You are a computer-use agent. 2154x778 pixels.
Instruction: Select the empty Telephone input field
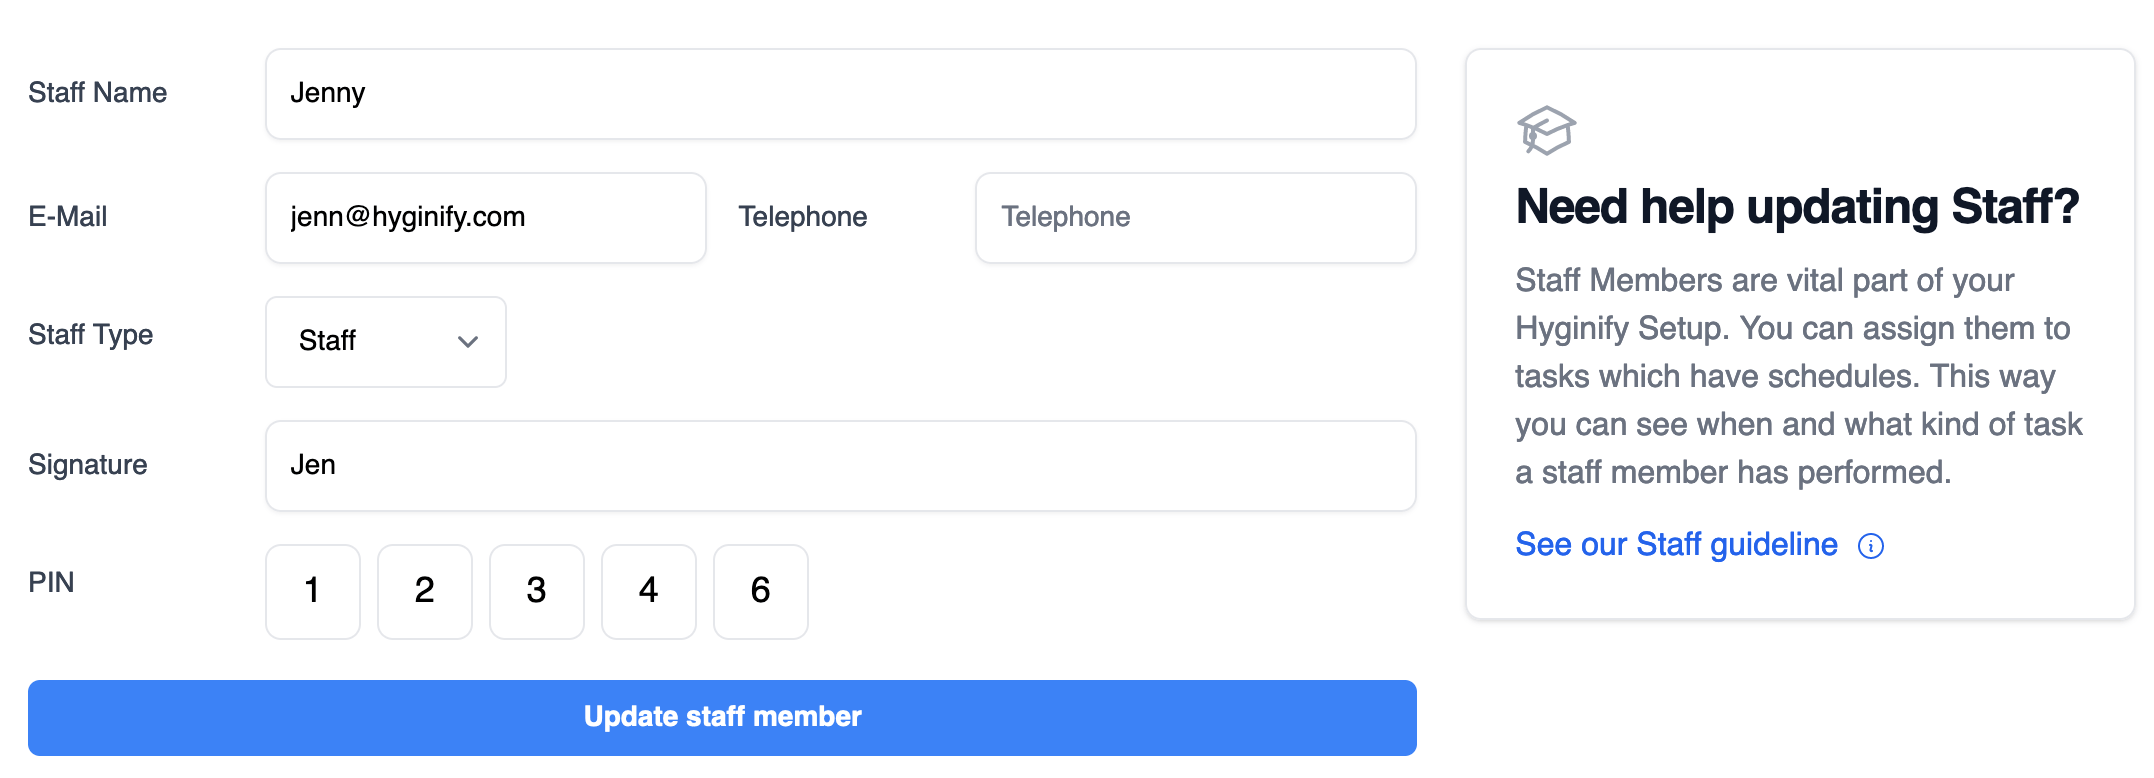coord(1195,218)
